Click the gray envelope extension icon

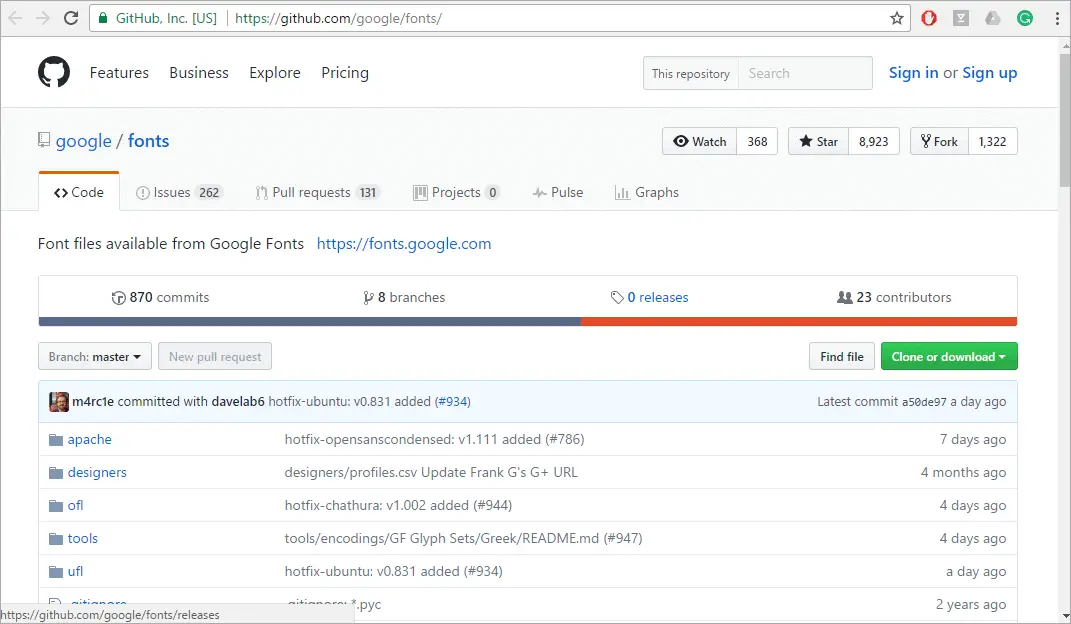click(961, 18)
